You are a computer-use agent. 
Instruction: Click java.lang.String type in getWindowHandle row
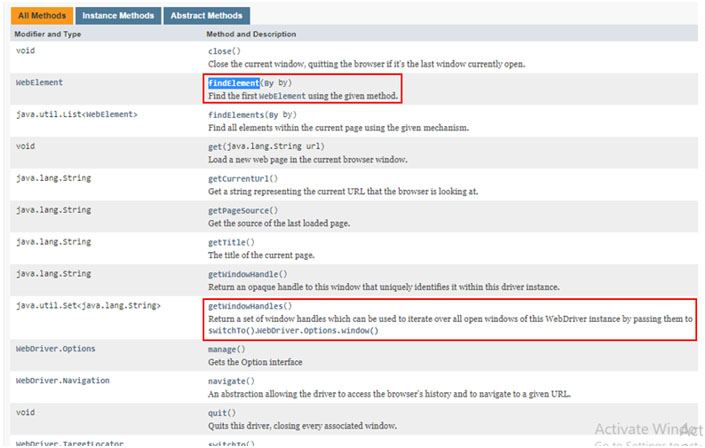pos(54,274)
